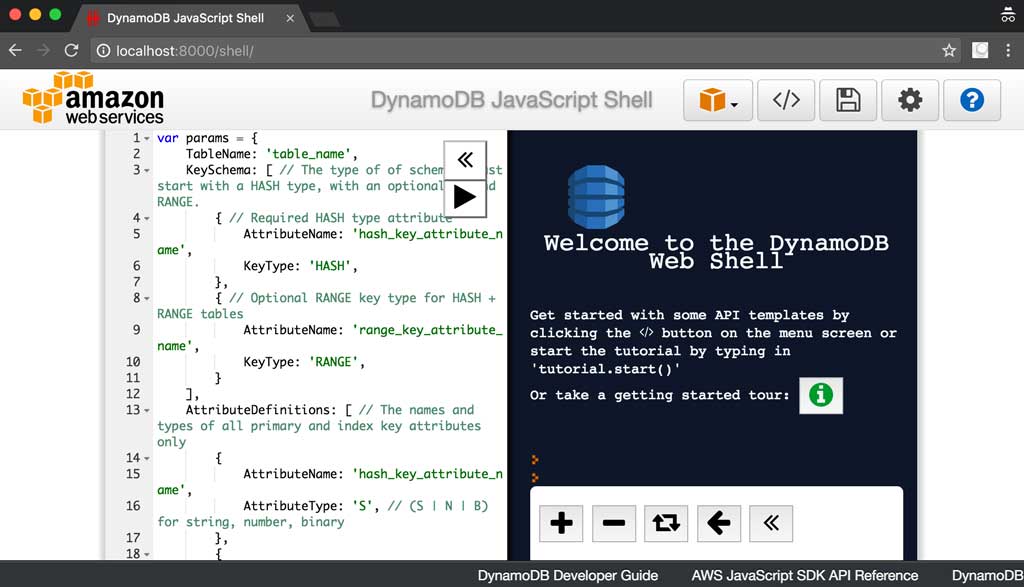Open the blue help question mark
Image resolution: width=1024 pixels, height=587 pixels.
point(972,101)
